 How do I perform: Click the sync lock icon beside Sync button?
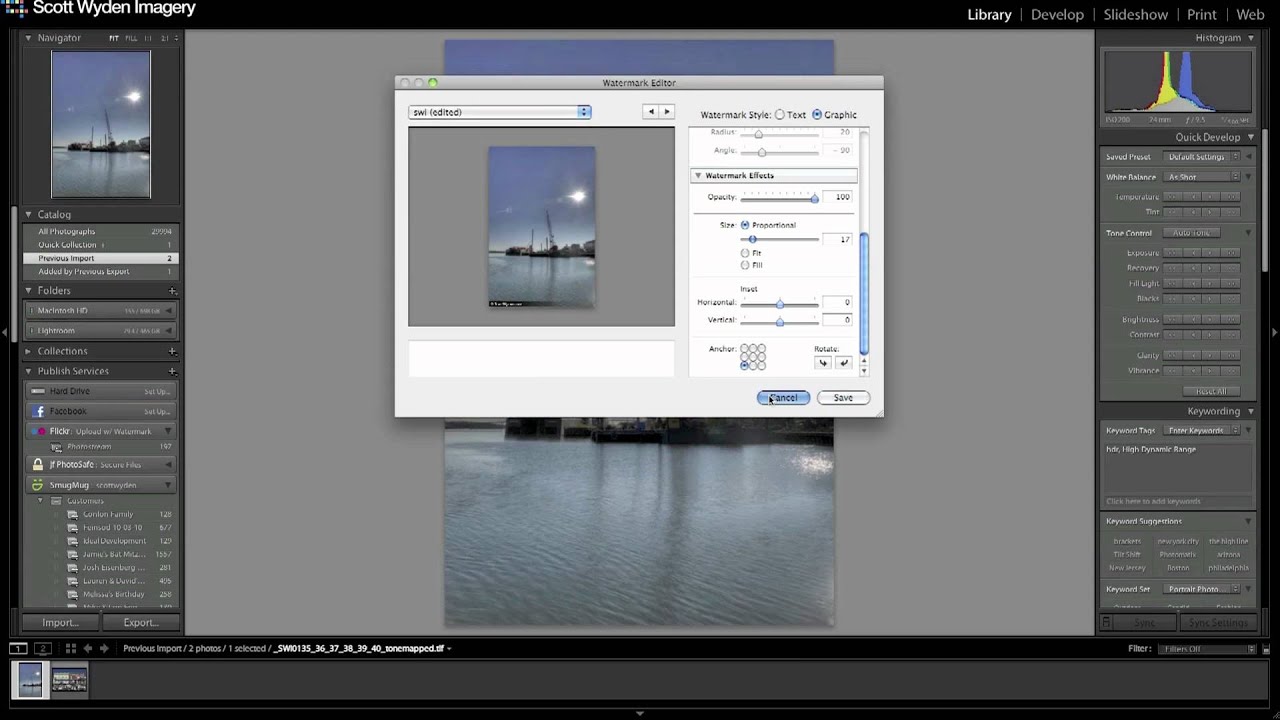tap(1106, 622)
